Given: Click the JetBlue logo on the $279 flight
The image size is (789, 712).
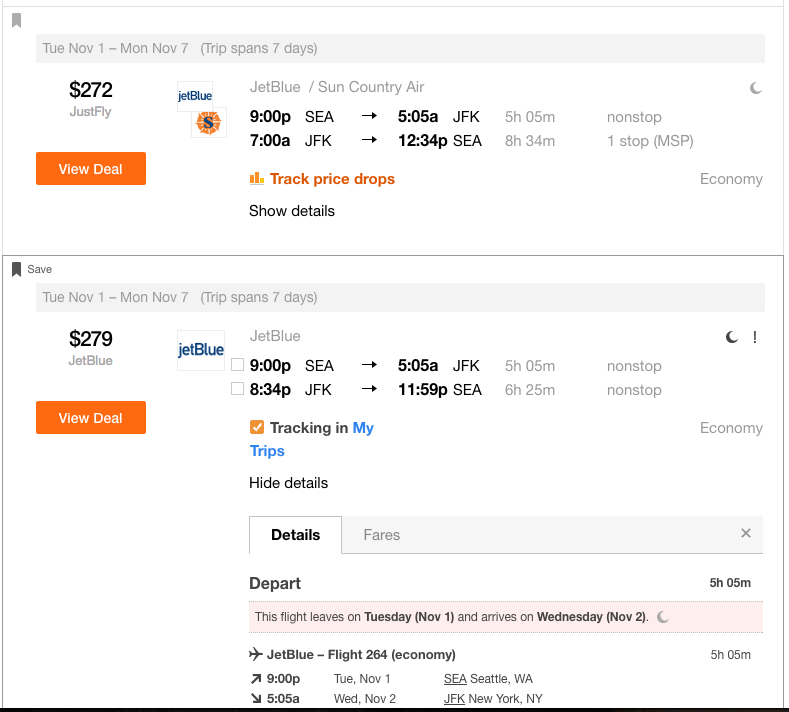Looking at the screenshot, I should [x=201, y=350].
